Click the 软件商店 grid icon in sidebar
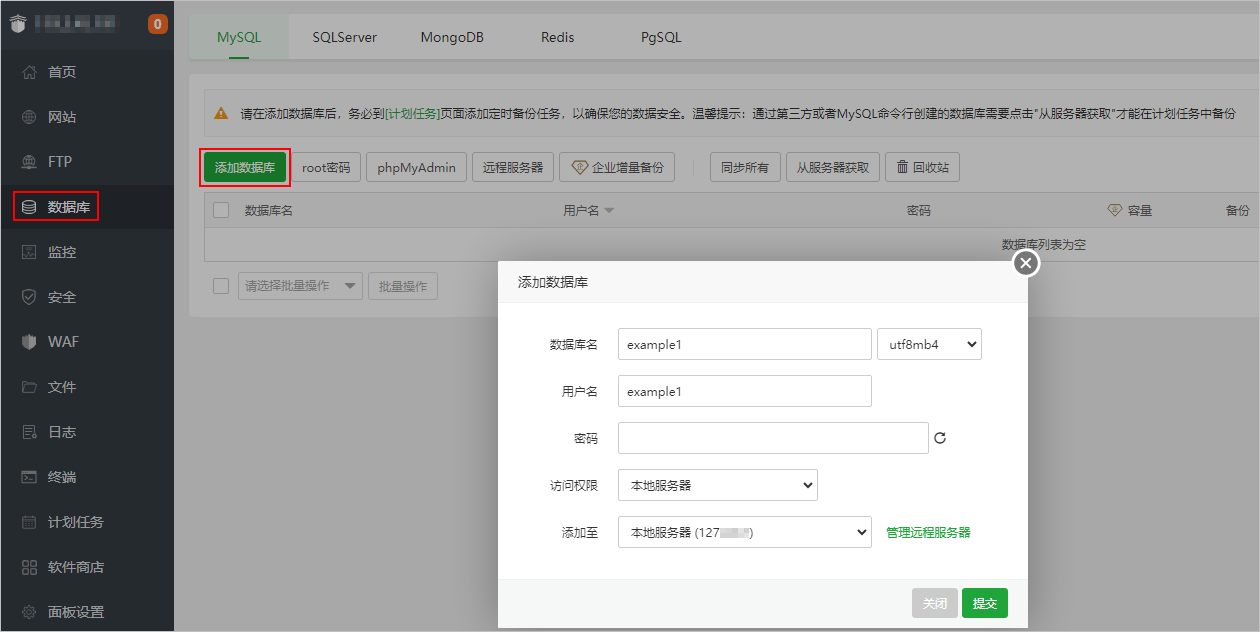This screenshot has width=1260, height=632. click(29, 567)
